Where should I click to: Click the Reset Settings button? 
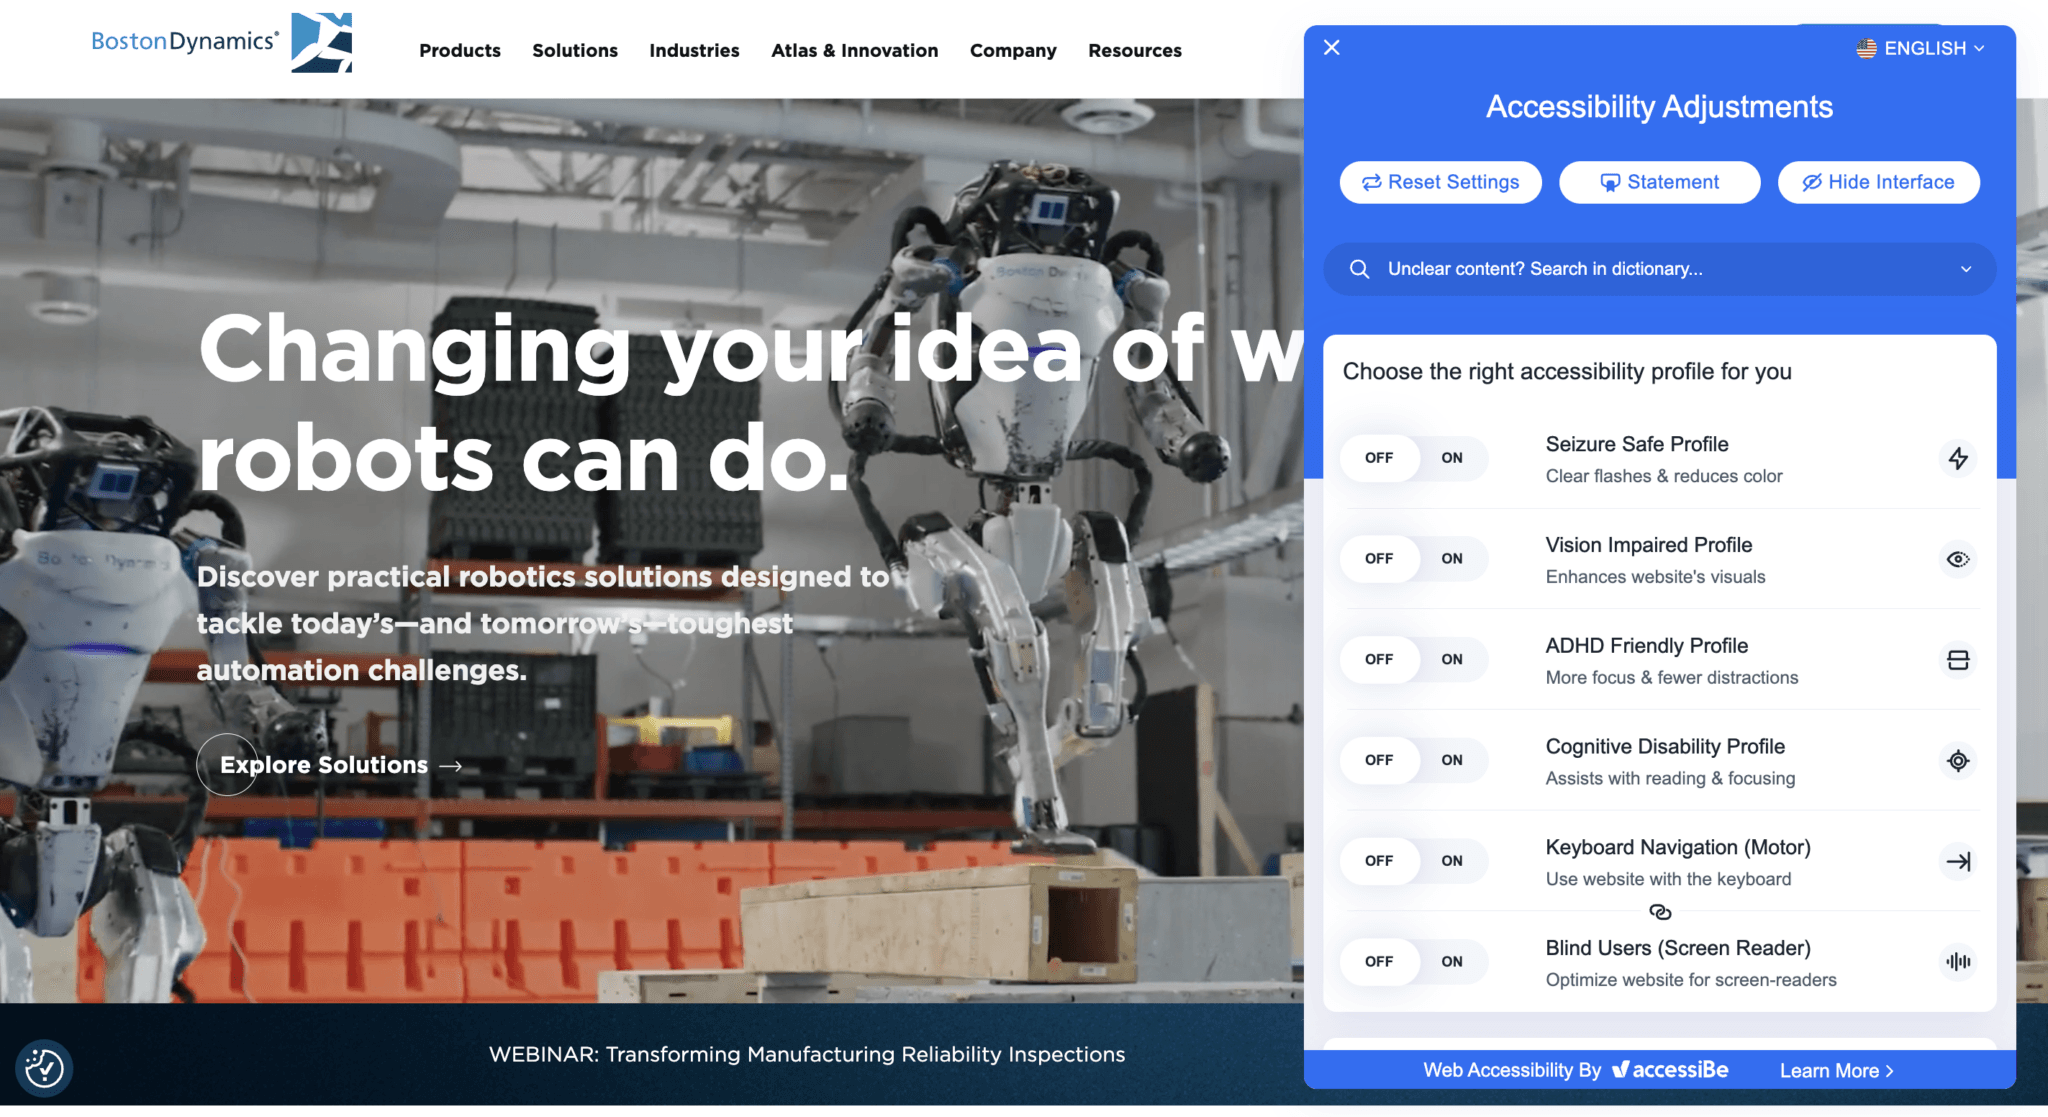click(1440, 182)
